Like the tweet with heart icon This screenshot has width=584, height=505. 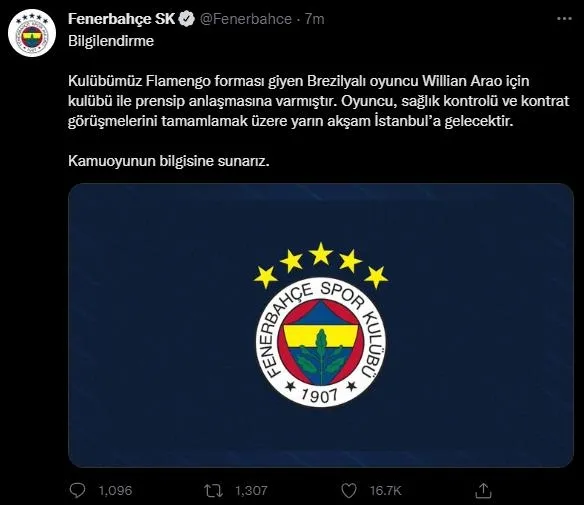tap(349, 491)
